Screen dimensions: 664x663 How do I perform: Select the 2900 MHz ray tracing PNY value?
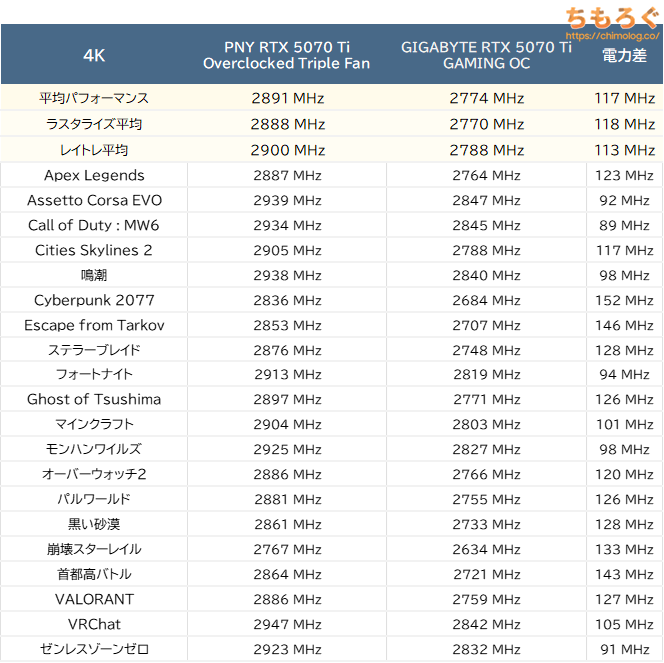(x=288, y=150)
